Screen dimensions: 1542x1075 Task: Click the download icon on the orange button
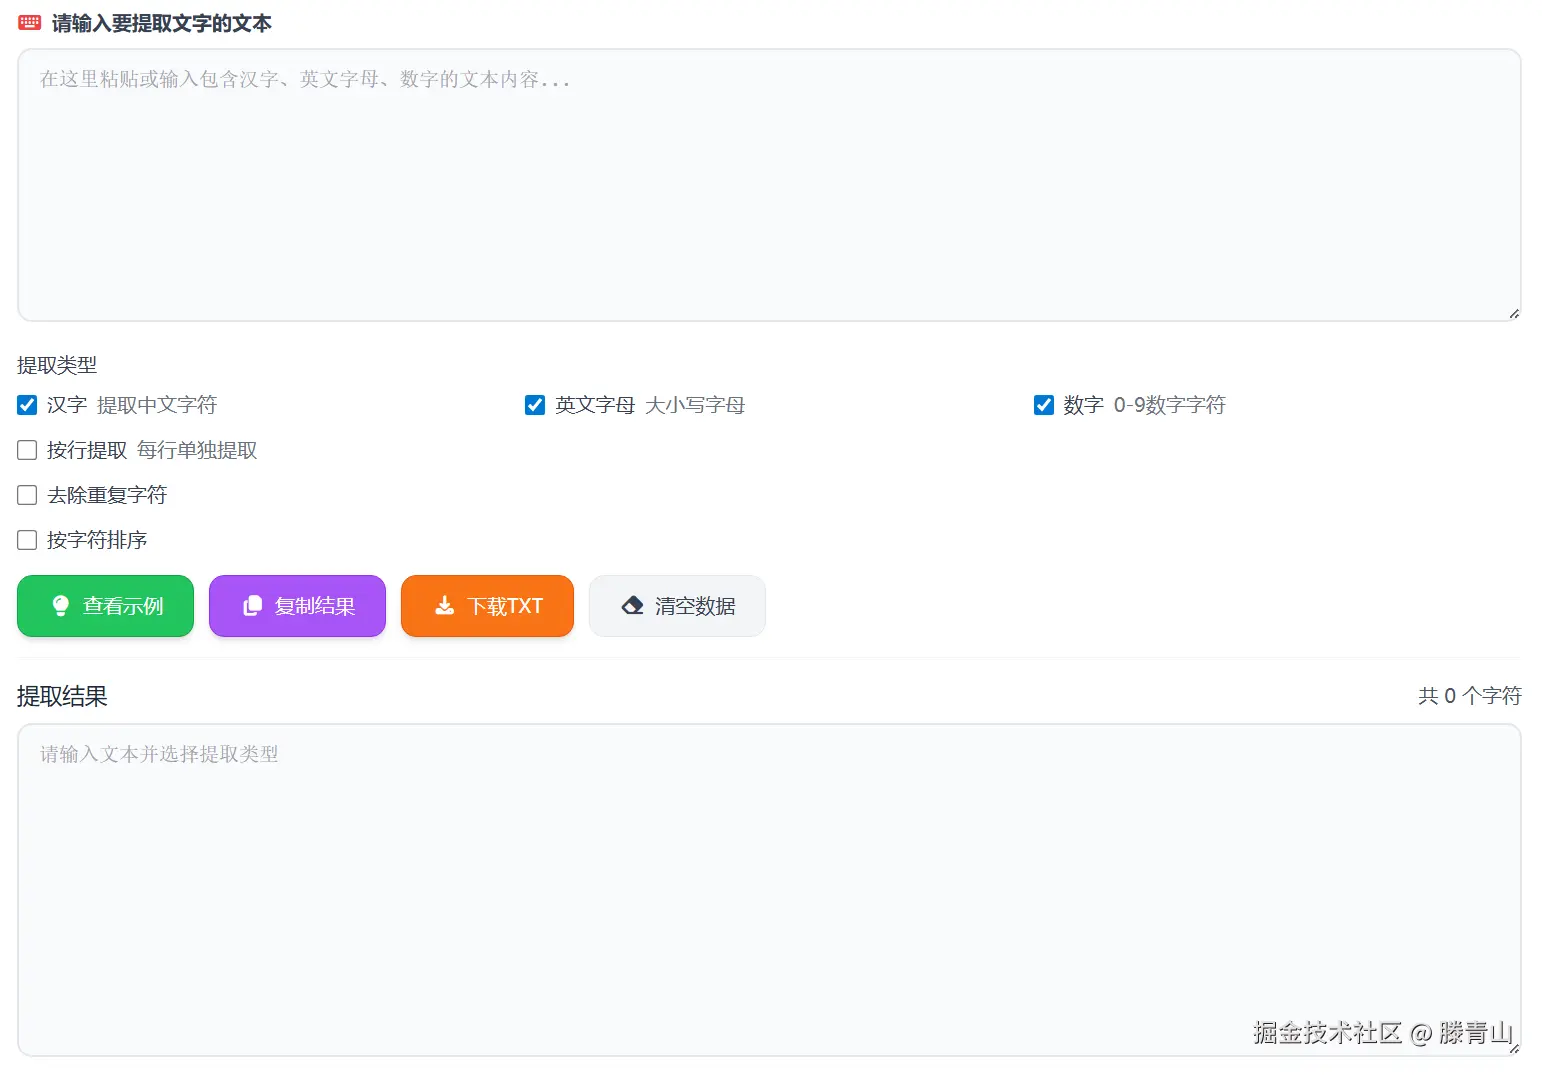click(x=443, y=605)
